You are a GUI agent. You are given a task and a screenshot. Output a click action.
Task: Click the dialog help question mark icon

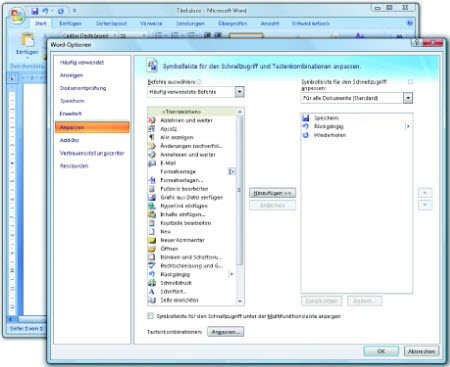(416, 42)
